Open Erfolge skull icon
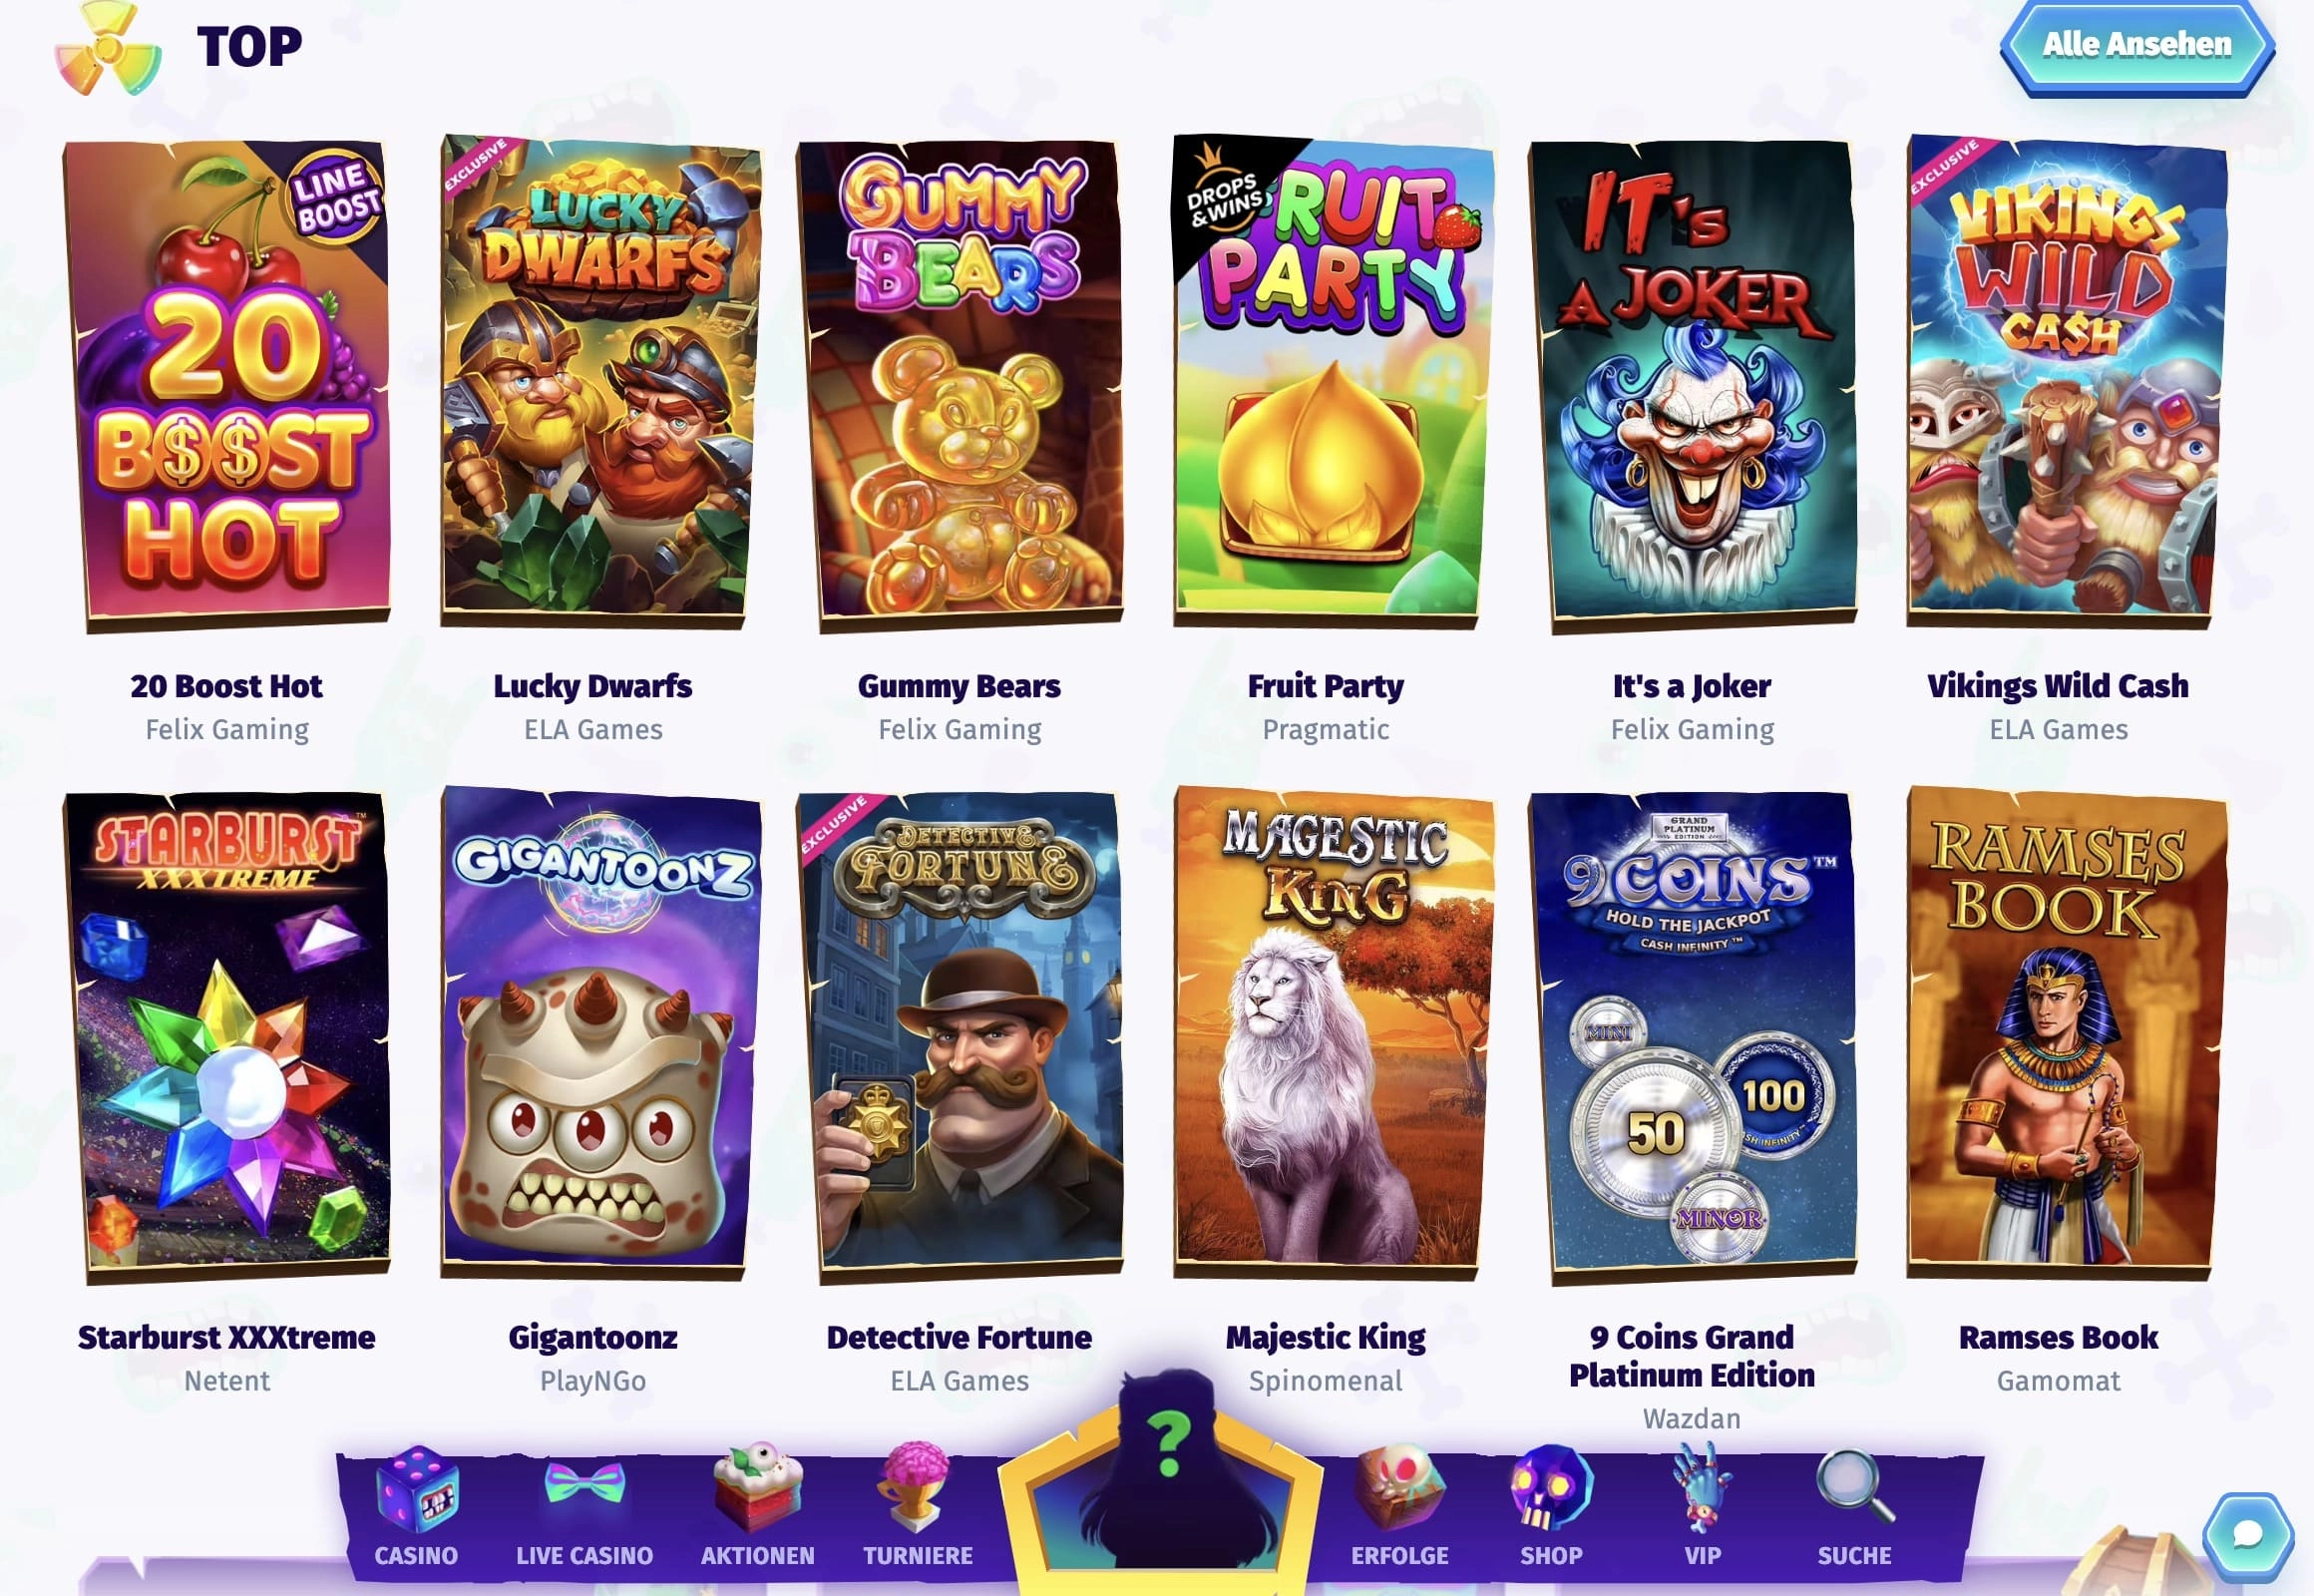 click(1400, 1487)
